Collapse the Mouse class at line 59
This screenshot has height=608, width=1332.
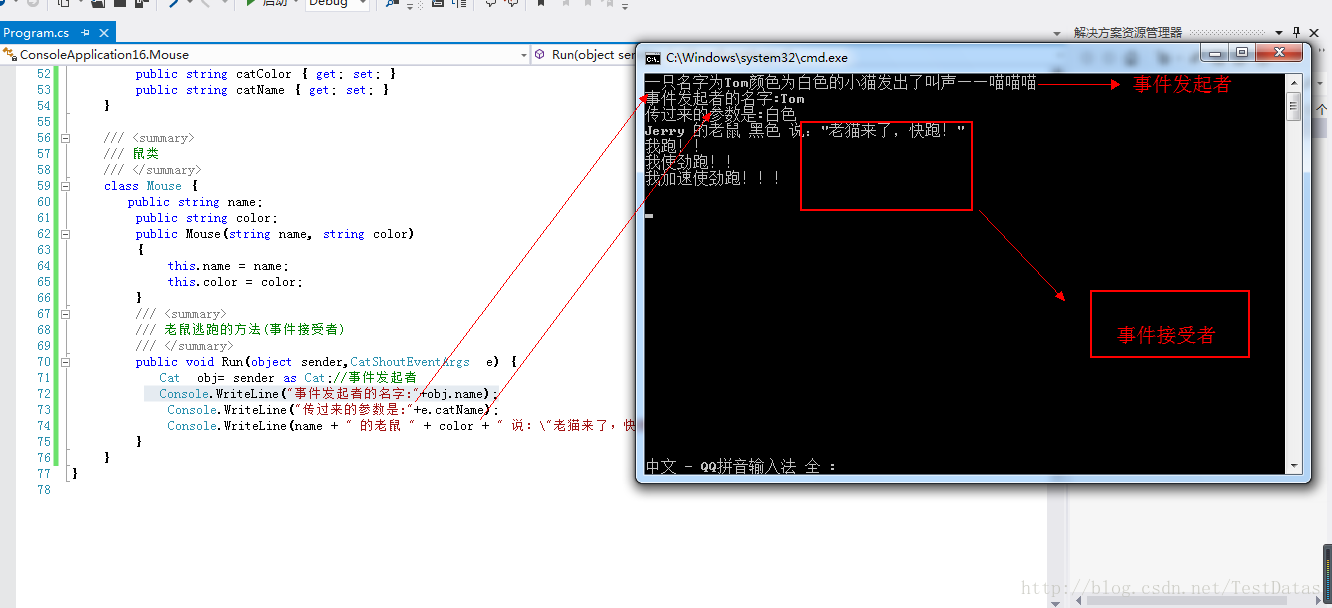[x=66, y=186]
